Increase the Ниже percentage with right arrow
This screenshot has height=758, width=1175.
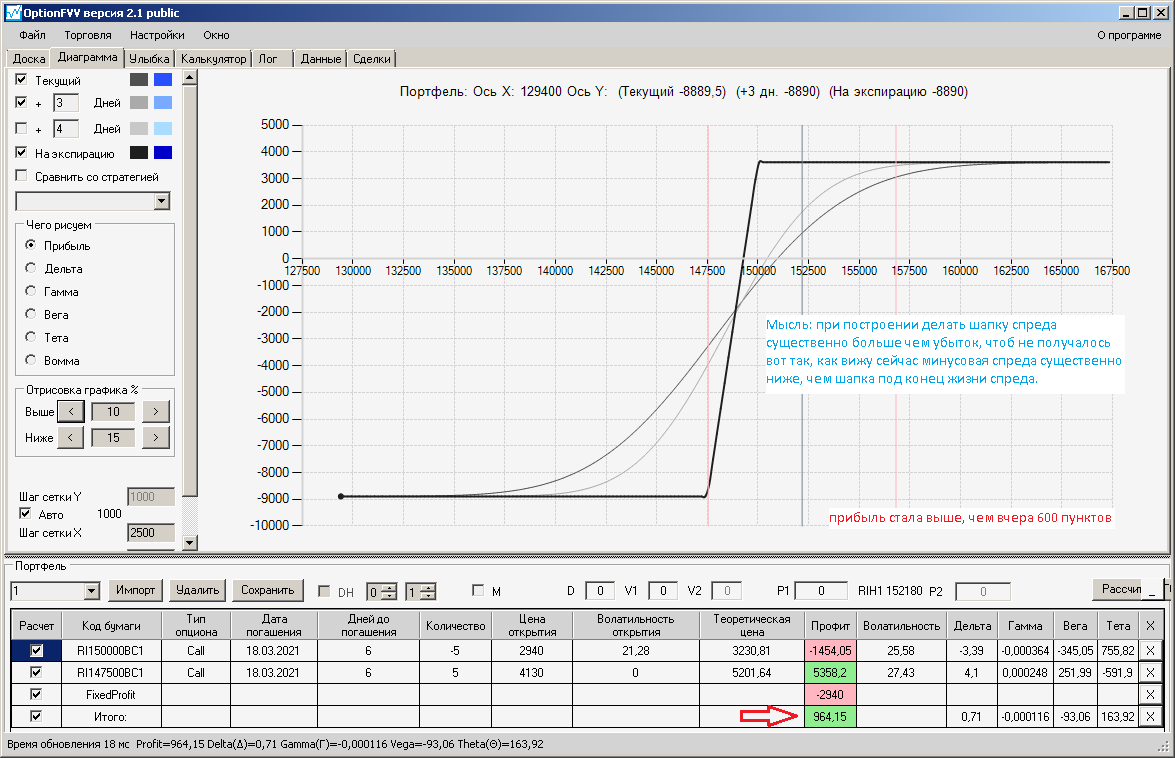(x=156, y=437)
